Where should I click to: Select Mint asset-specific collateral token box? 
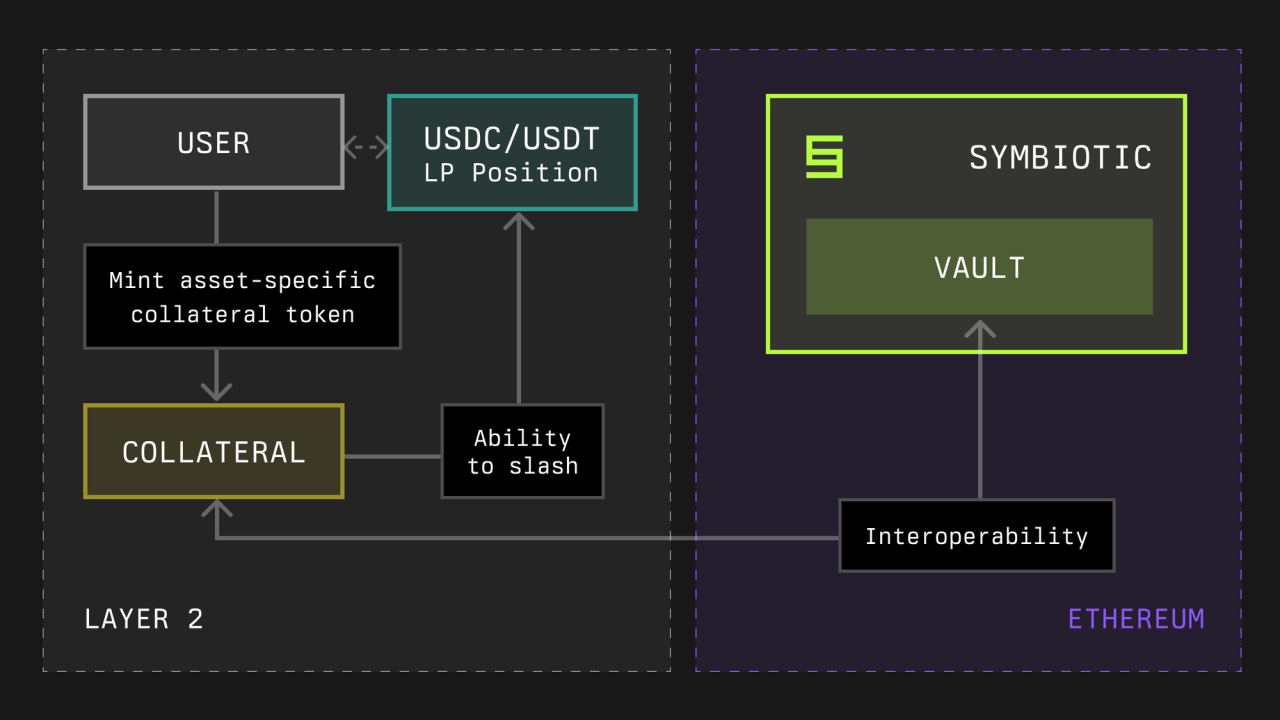[x=243, y=296]
